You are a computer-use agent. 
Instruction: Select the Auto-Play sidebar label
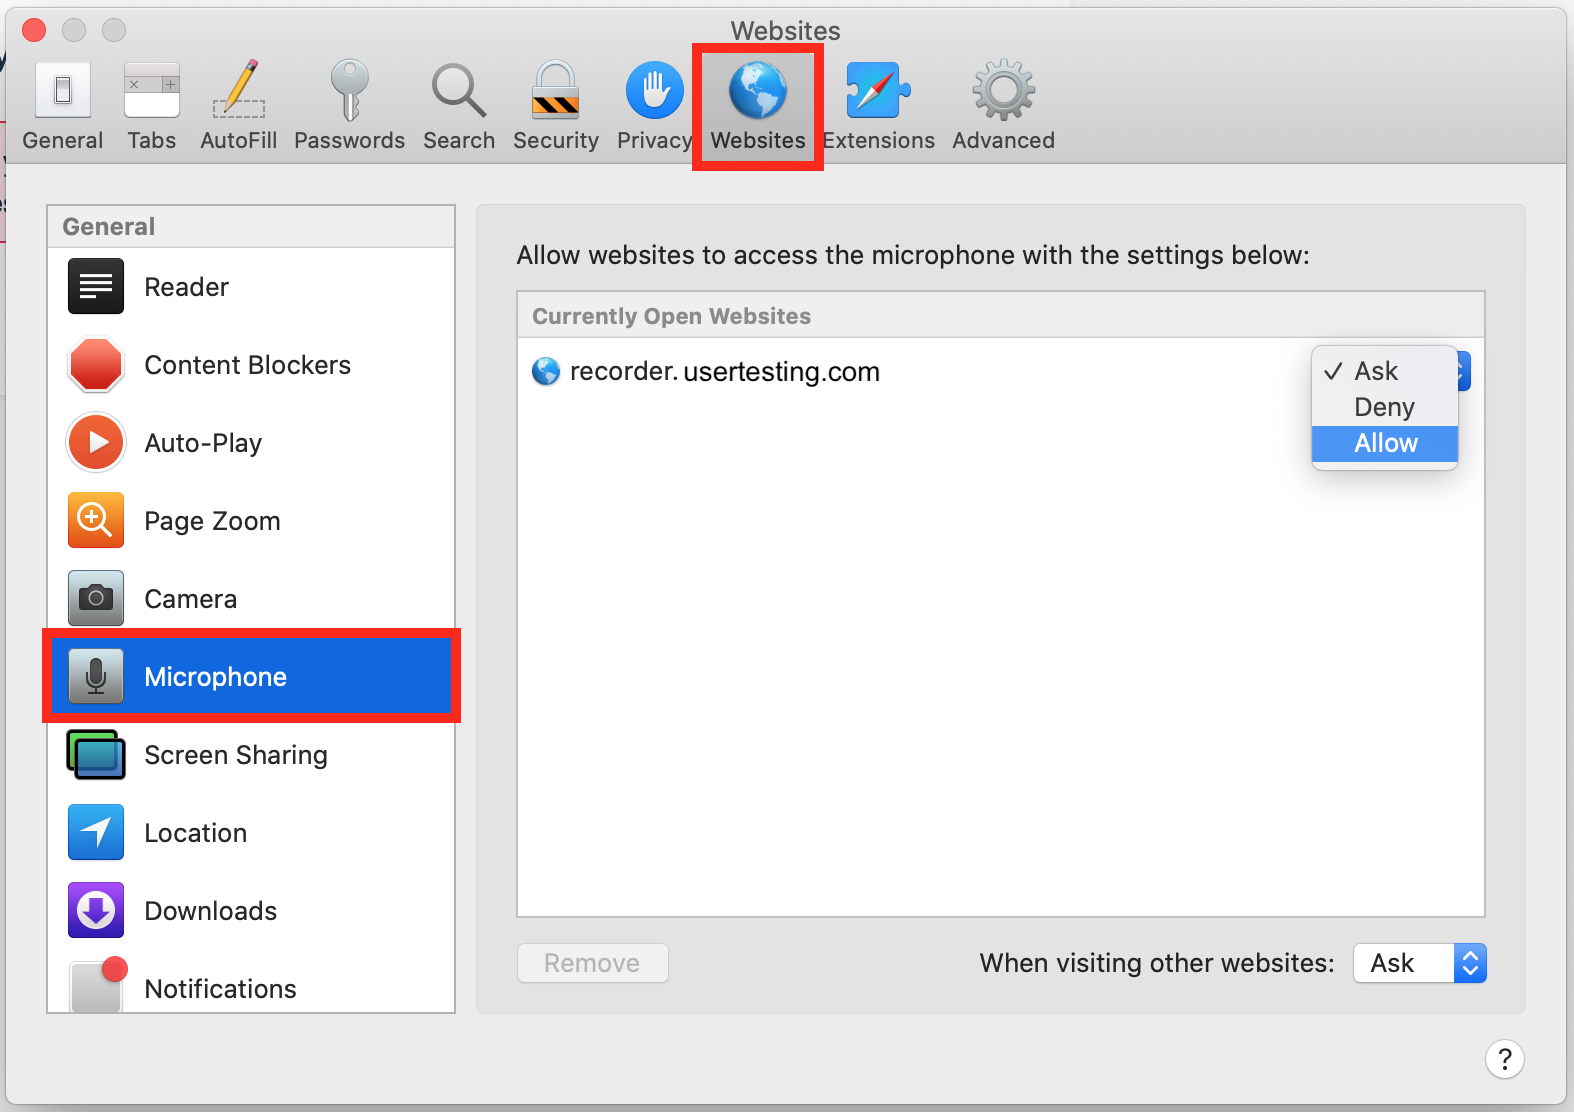point(203,443)
